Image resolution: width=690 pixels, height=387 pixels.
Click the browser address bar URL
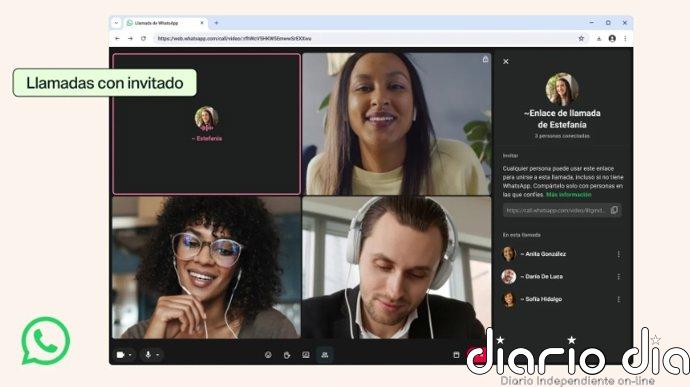click(234, 39)
